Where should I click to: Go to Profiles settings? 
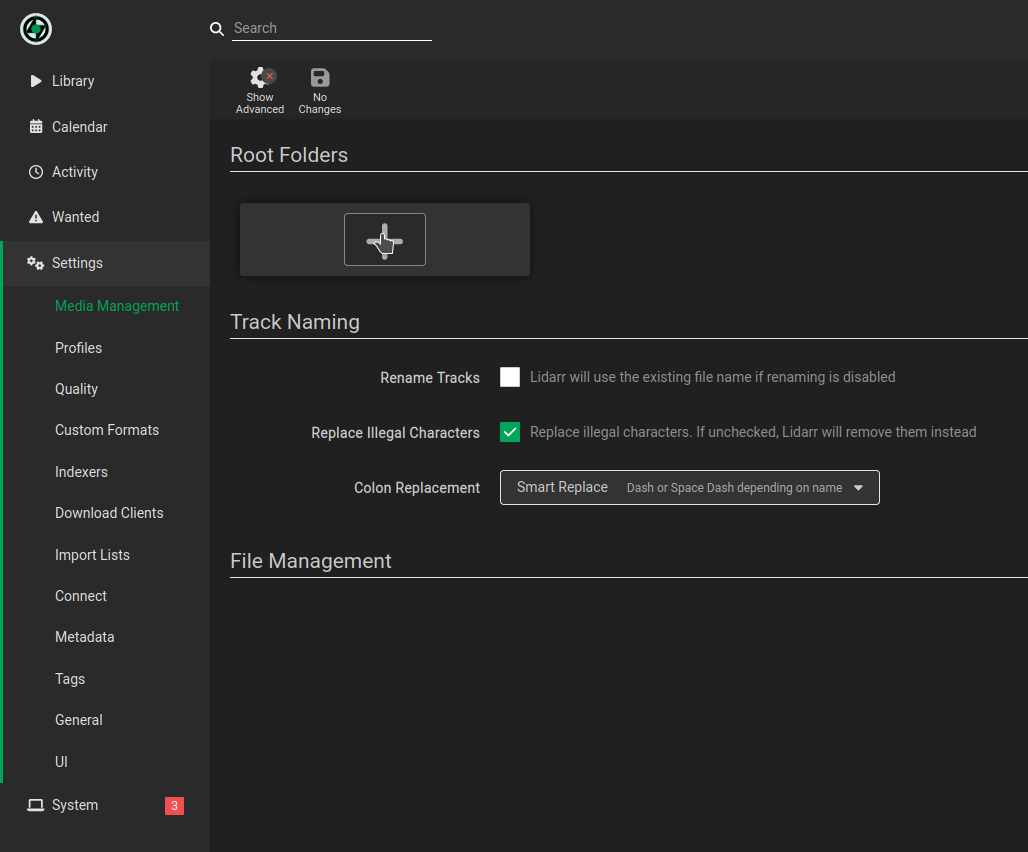pos(79,348)
